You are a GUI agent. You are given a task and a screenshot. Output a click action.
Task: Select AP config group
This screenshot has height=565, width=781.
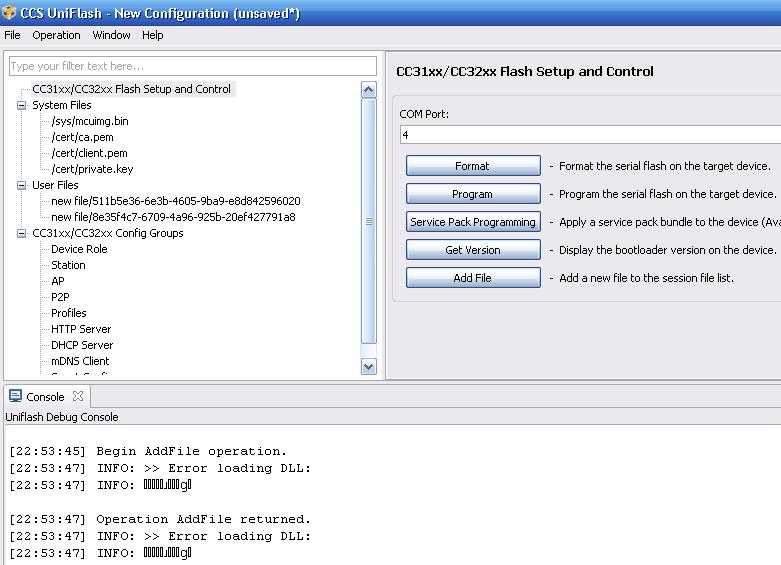click(58, 281)
